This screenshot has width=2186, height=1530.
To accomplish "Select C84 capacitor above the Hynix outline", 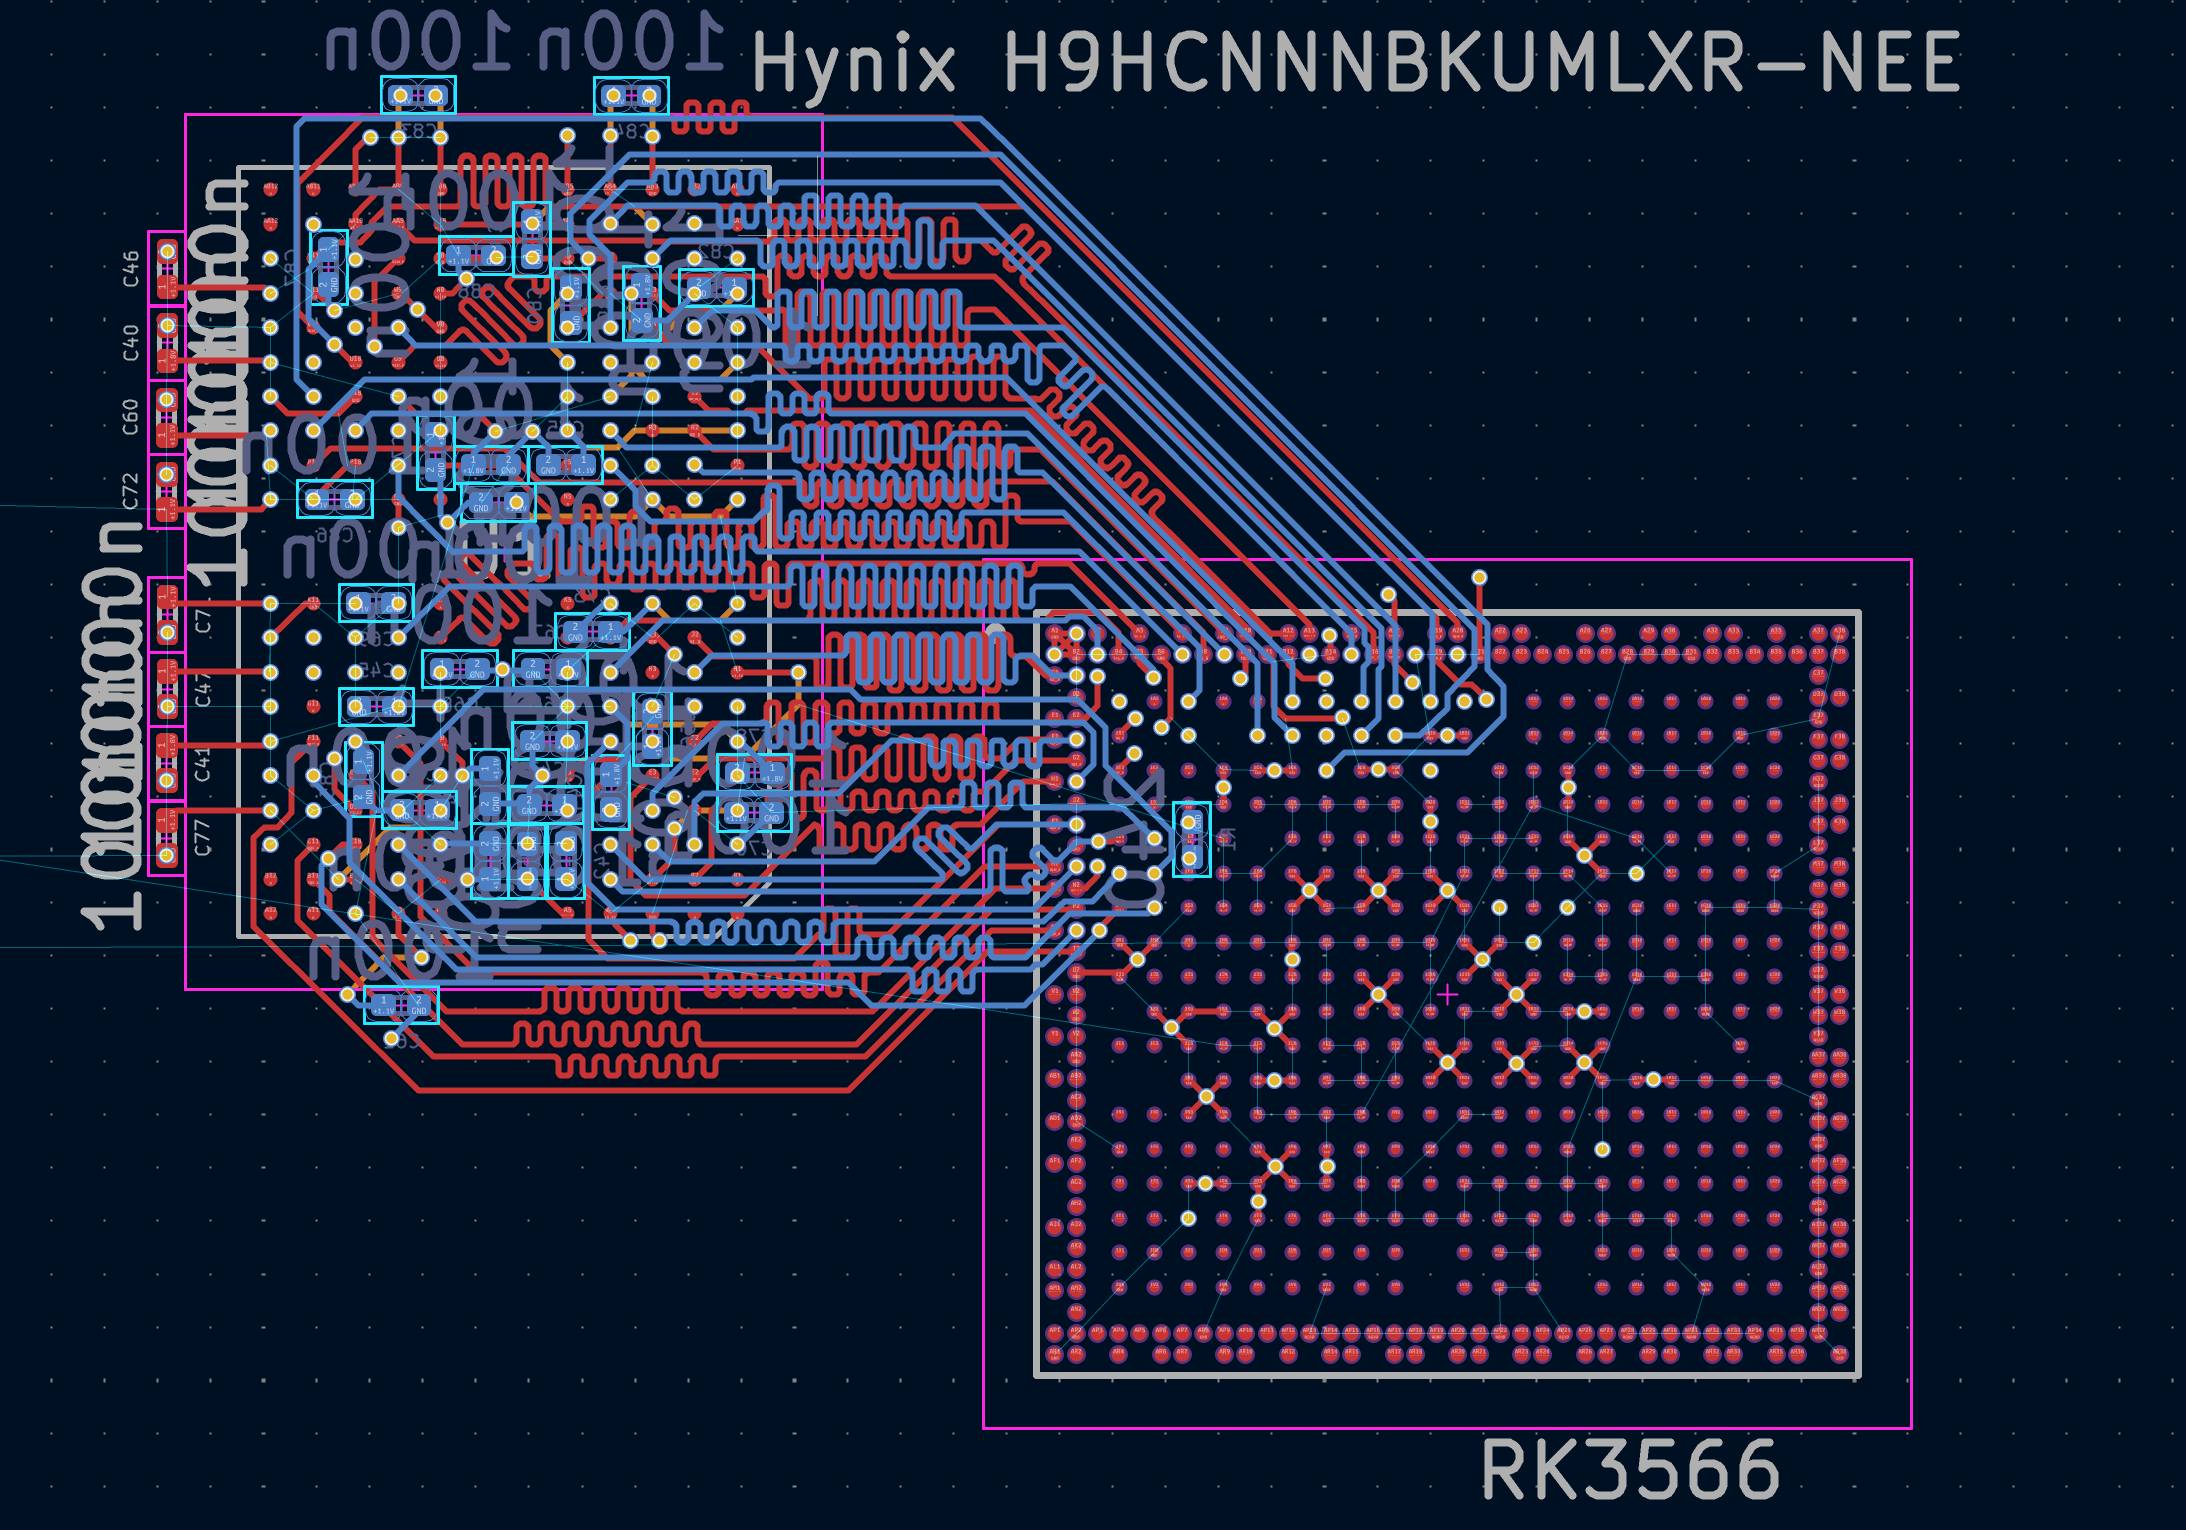I will click(631, 96).
